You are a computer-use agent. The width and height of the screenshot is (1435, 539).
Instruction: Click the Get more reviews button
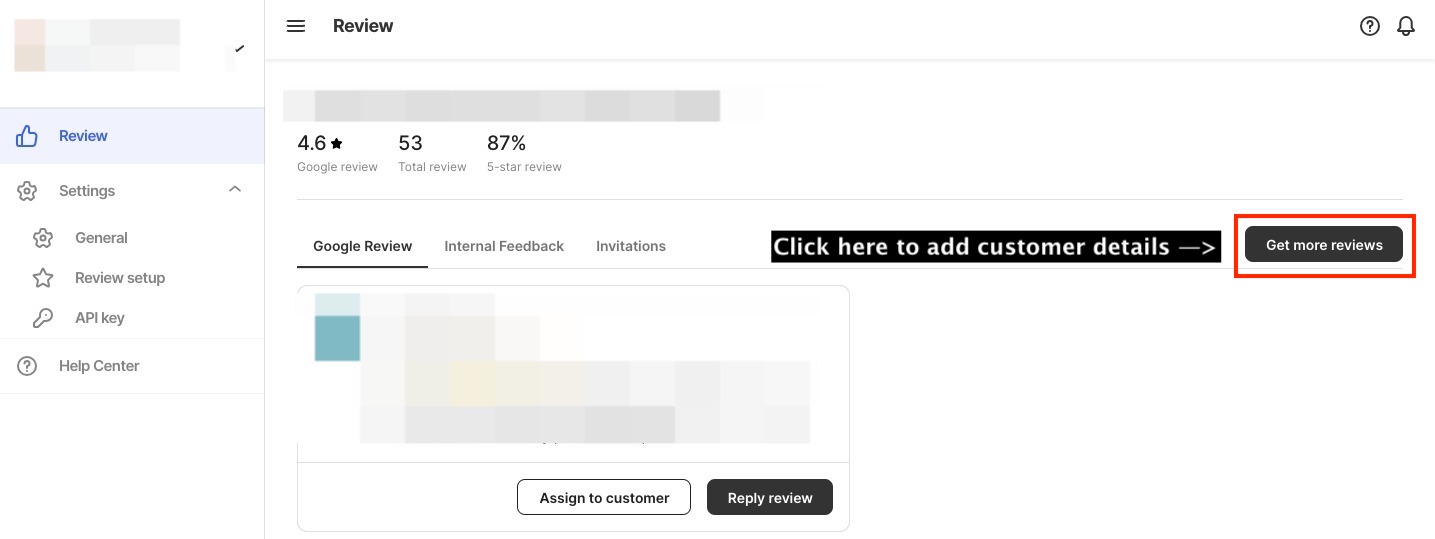1324,245
